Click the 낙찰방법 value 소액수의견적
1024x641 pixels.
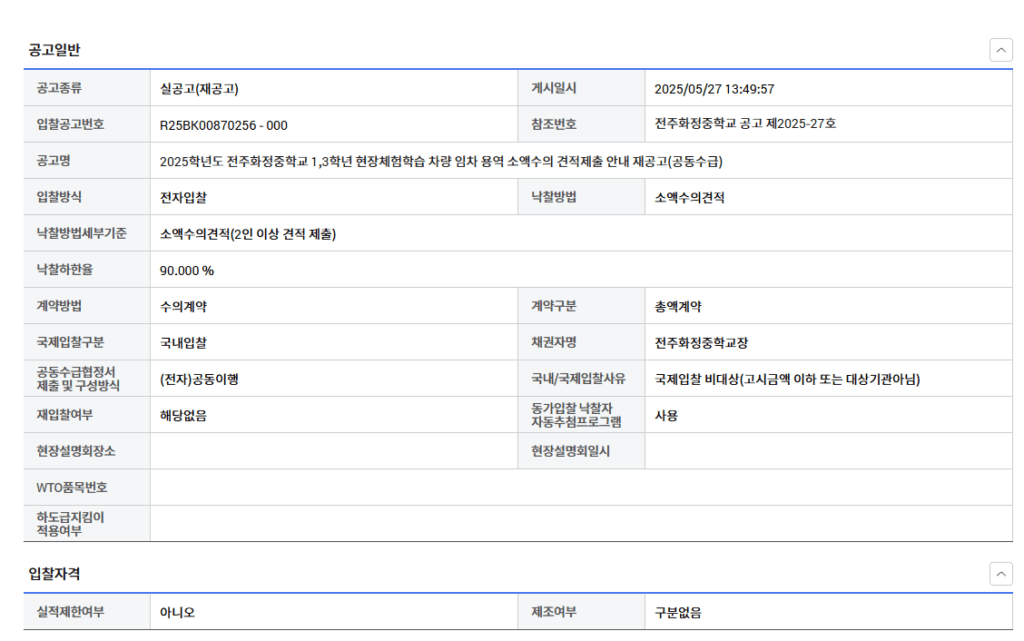[690, 198]
